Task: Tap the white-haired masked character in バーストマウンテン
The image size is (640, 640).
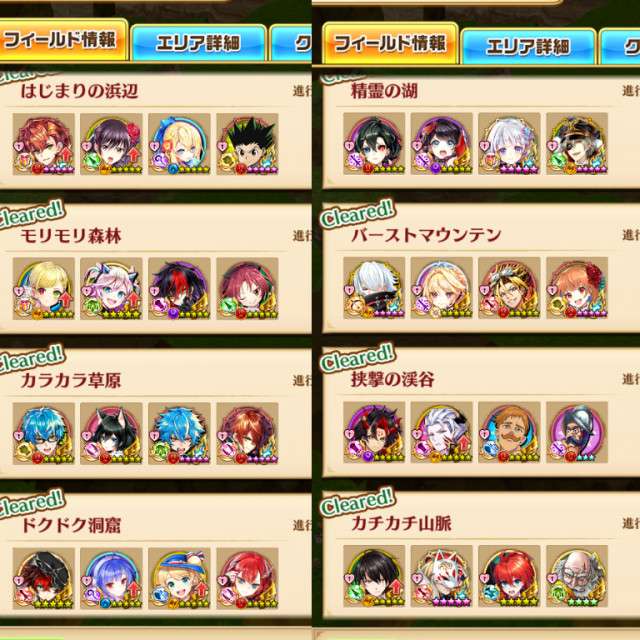Action: pyautogui.click(x=374, y=288)
